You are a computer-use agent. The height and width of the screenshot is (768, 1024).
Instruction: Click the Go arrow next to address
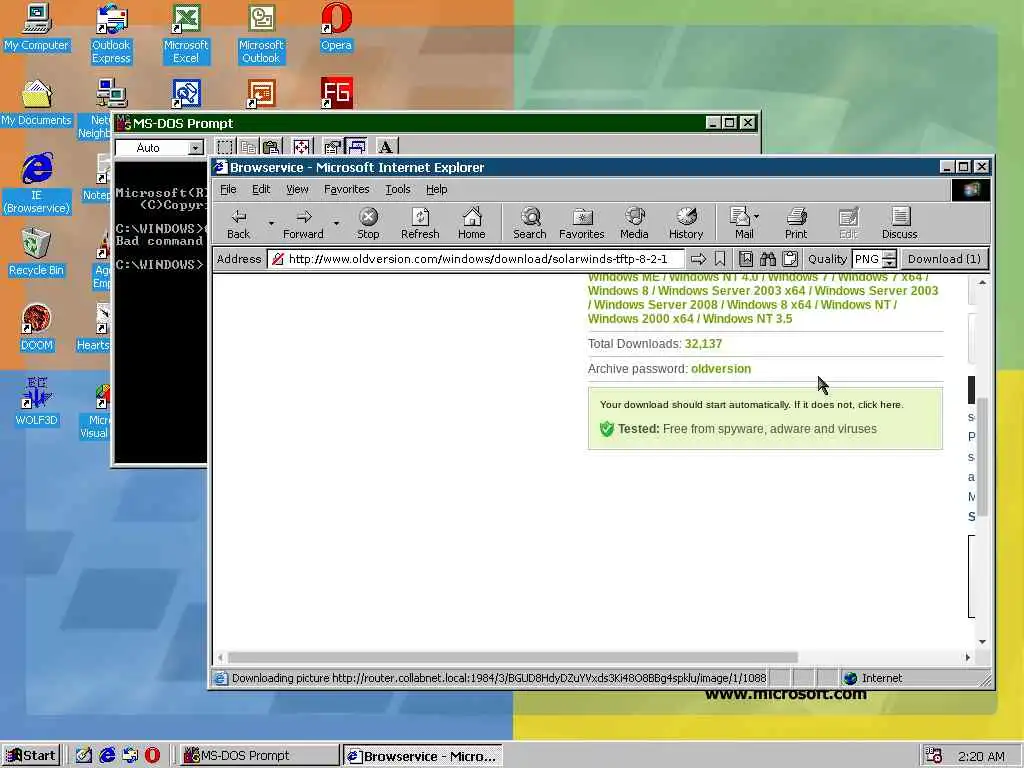[698, 259]
